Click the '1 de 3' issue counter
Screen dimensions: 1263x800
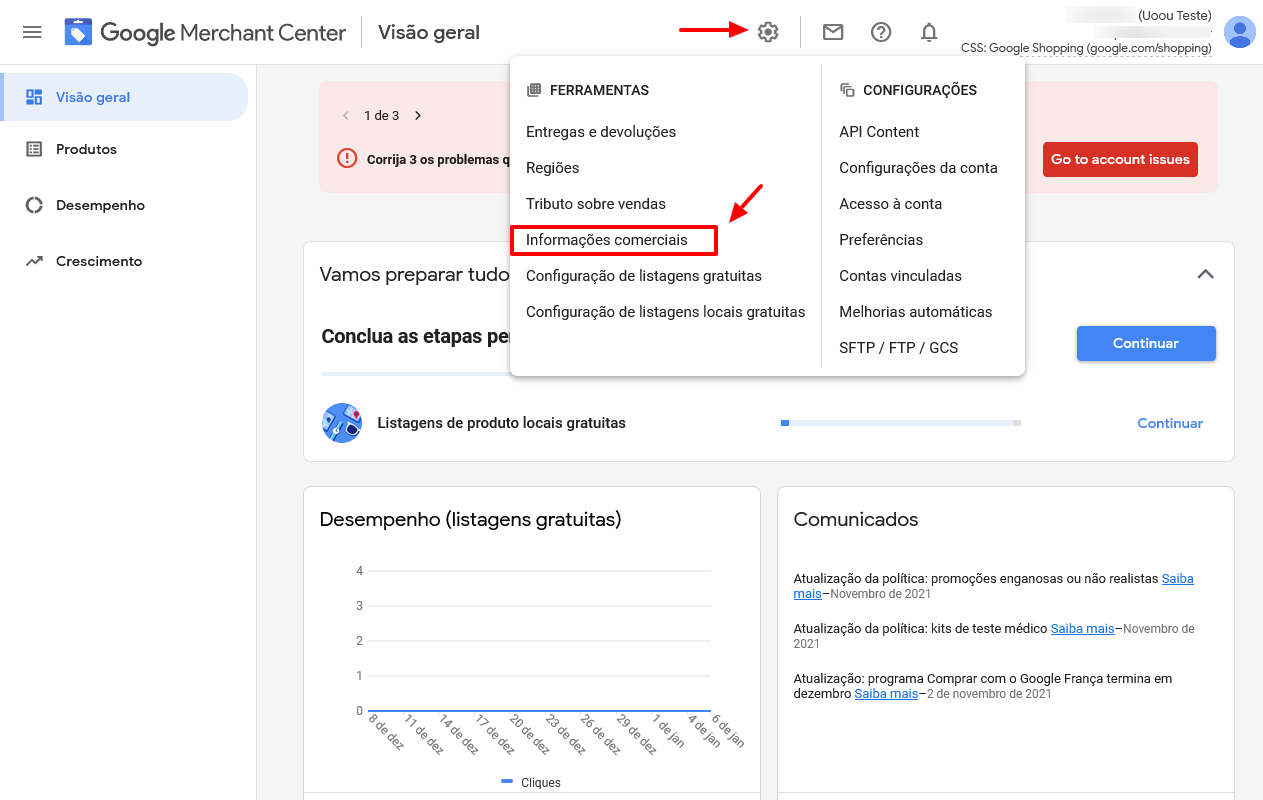pos(381,115)
